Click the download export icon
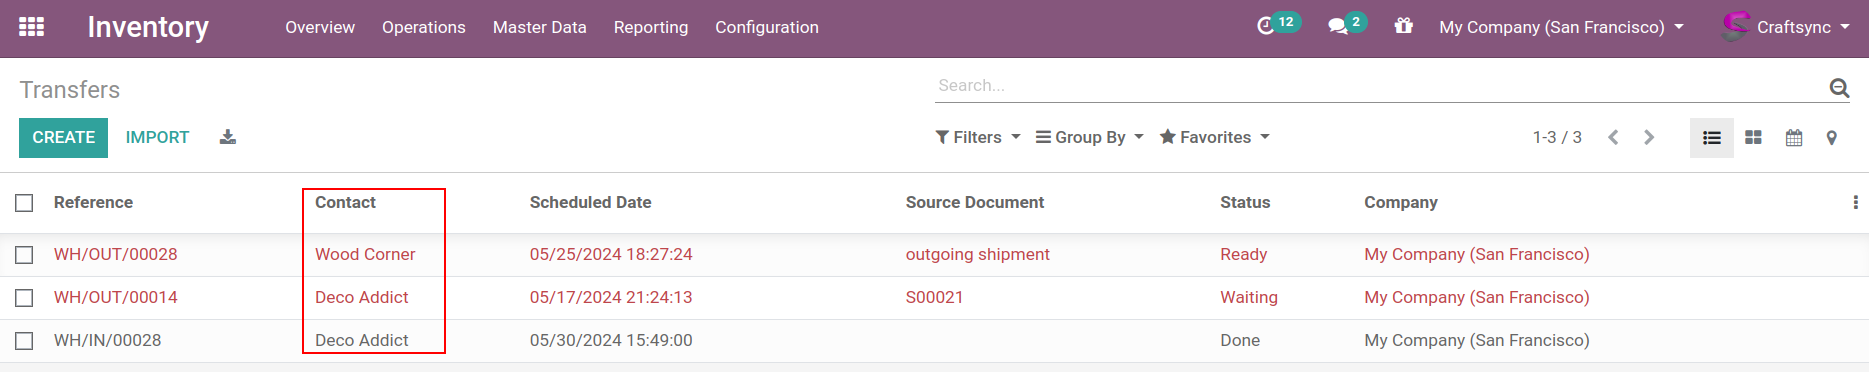The height and width of the screenshot is (372, 1871). point(228,137)
